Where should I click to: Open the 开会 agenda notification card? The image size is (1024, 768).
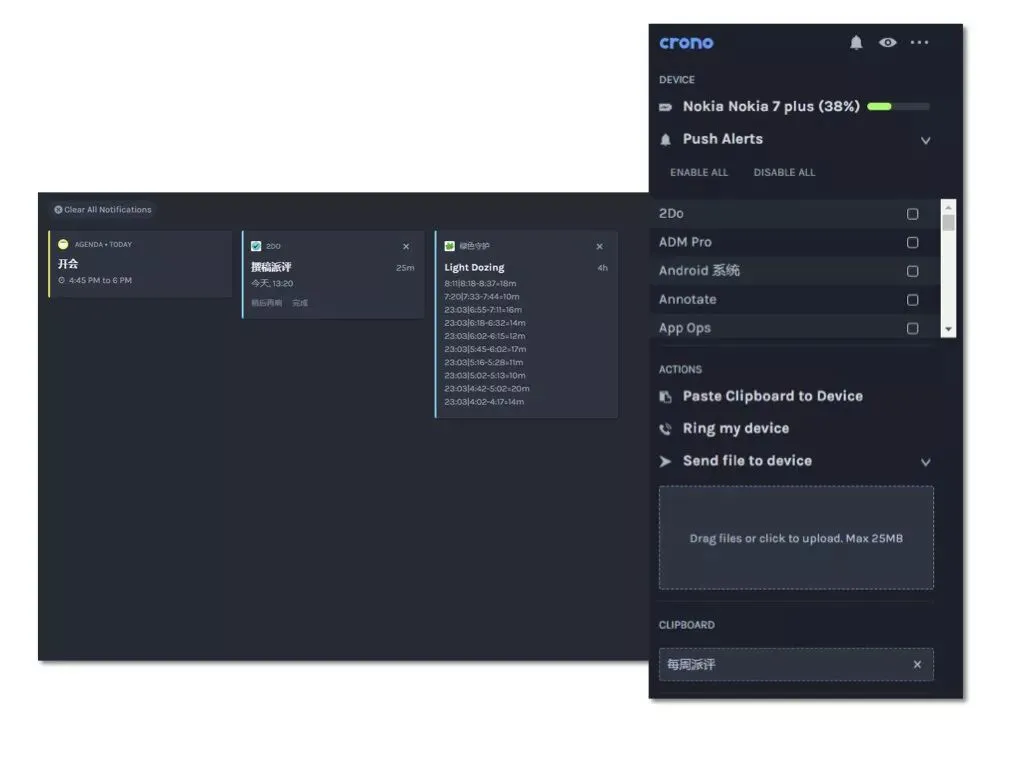140,264
